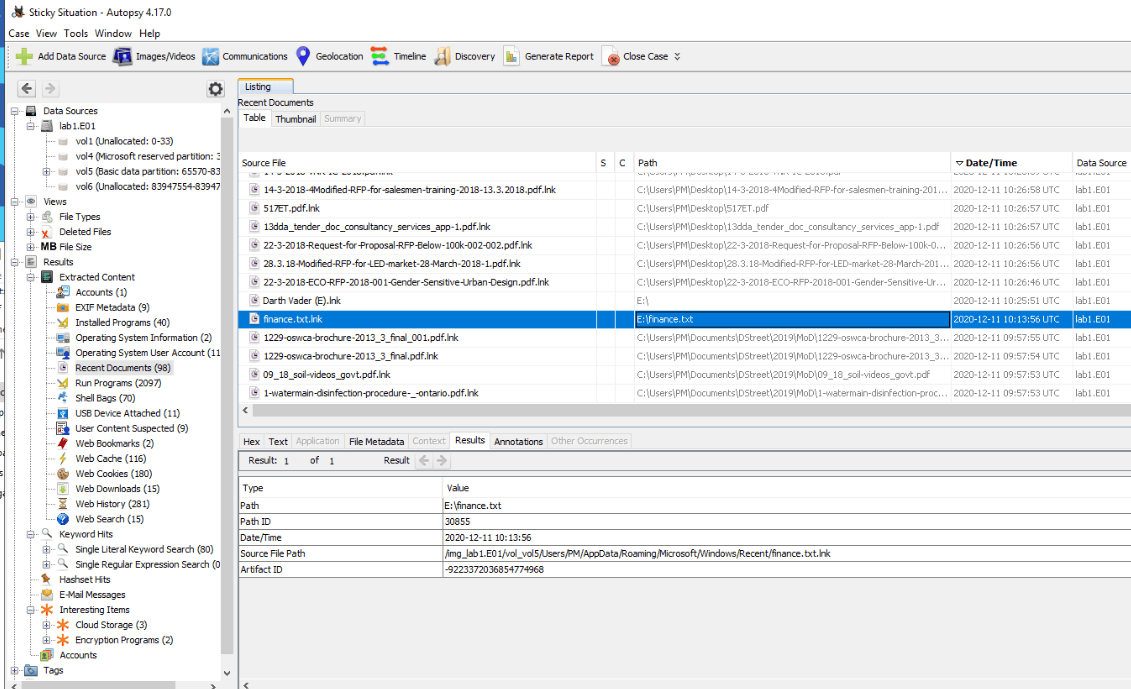Click the Path column header
The height and width of the screenshot is (689, 1131).
point(792,163)
